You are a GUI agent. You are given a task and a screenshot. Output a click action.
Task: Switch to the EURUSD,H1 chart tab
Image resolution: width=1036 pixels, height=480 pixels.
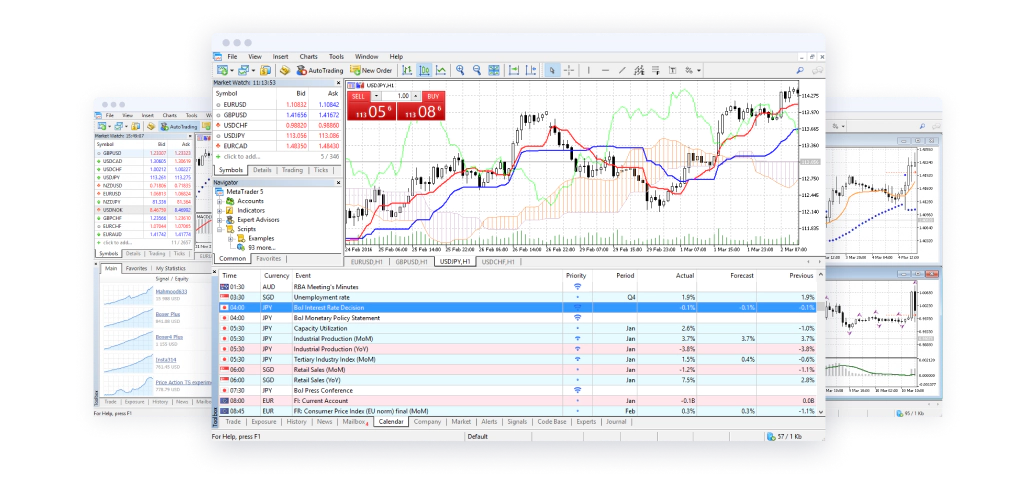tap(367, 261)
